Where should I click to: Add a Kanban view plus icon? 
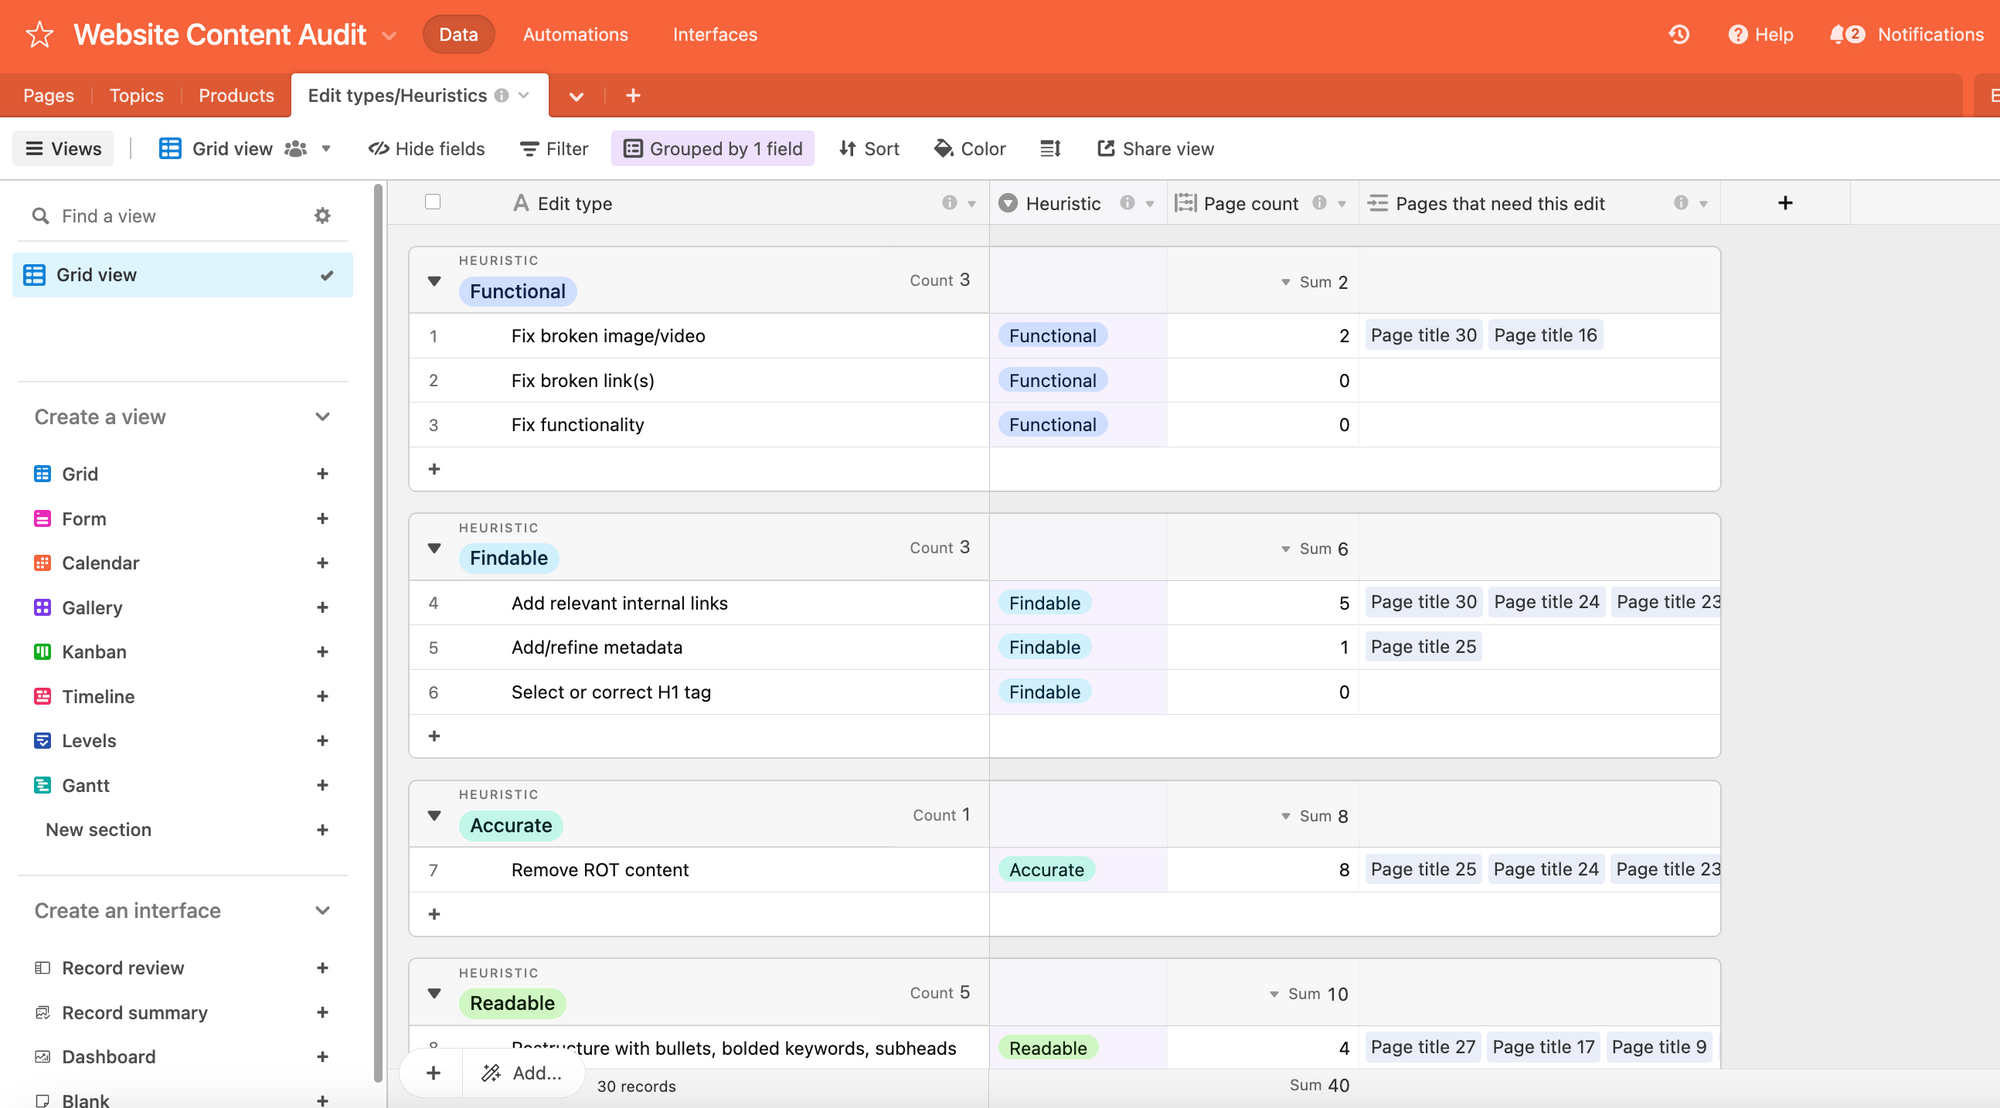click(x=322, y=652)
